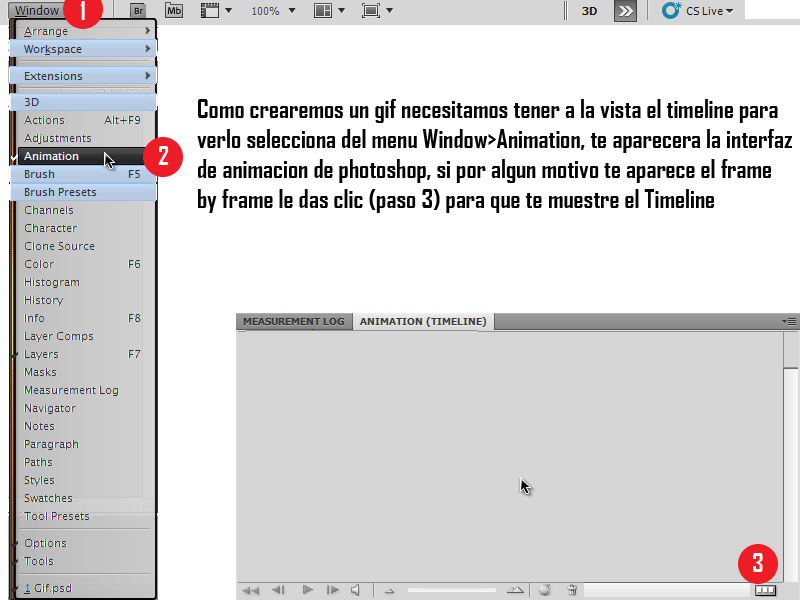Choose 3D from the Window menu
Screen dimensions: 800x600
[83, 102]
